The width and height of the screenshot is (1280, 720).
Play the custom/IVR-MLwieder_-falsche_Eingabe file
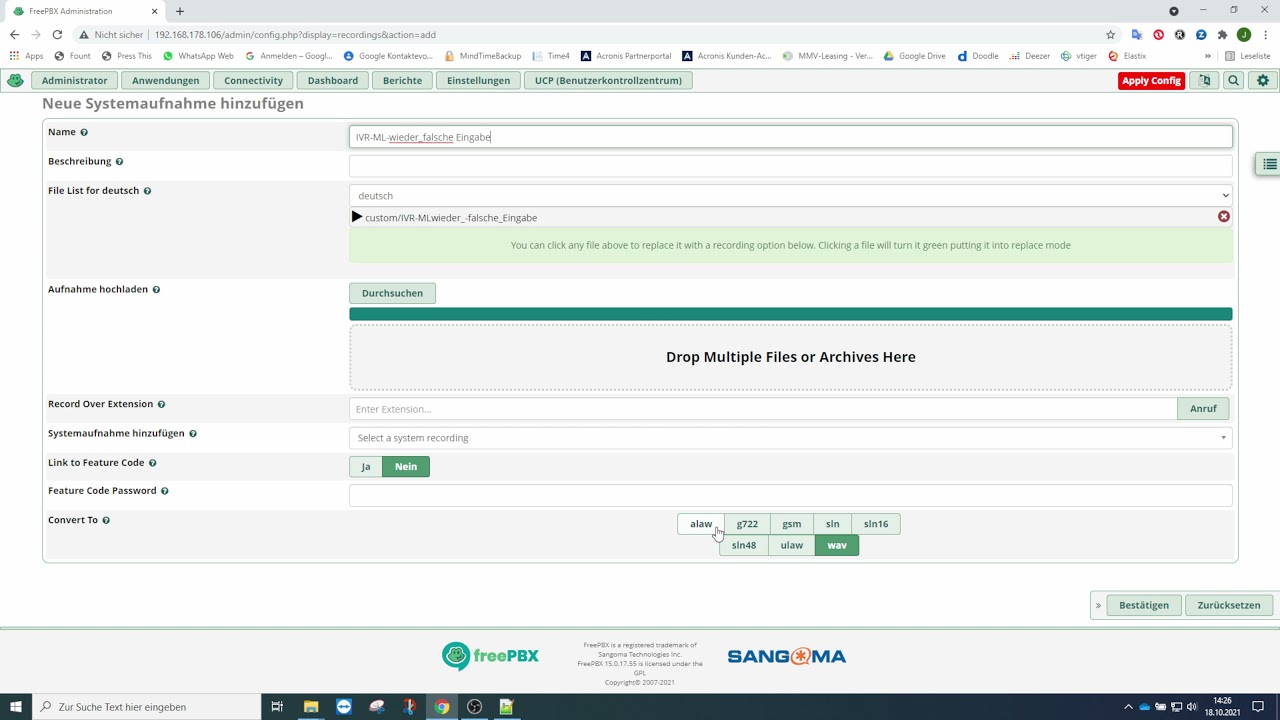(x=357, y=217)
